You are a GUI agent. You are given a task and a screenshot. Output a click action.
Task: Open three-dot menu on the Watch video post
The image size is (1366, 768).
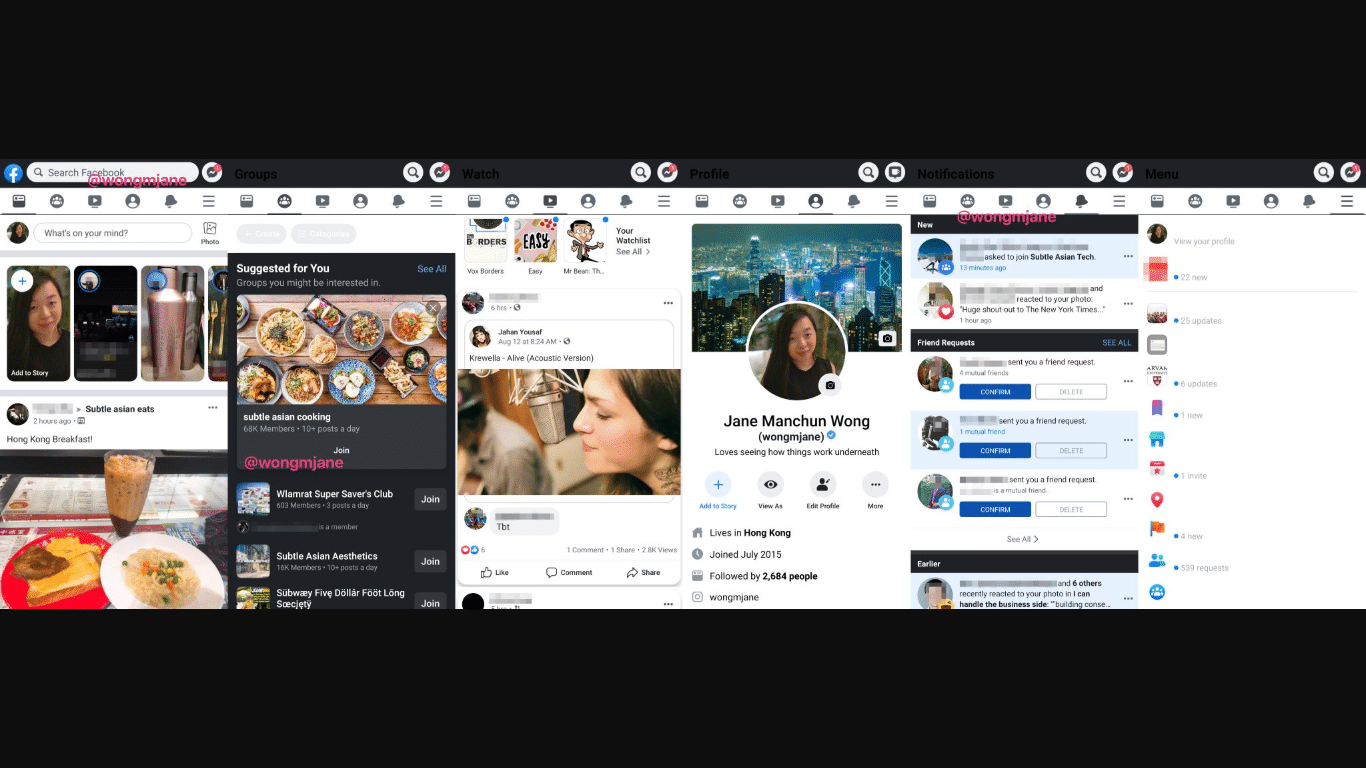(668, 303)
